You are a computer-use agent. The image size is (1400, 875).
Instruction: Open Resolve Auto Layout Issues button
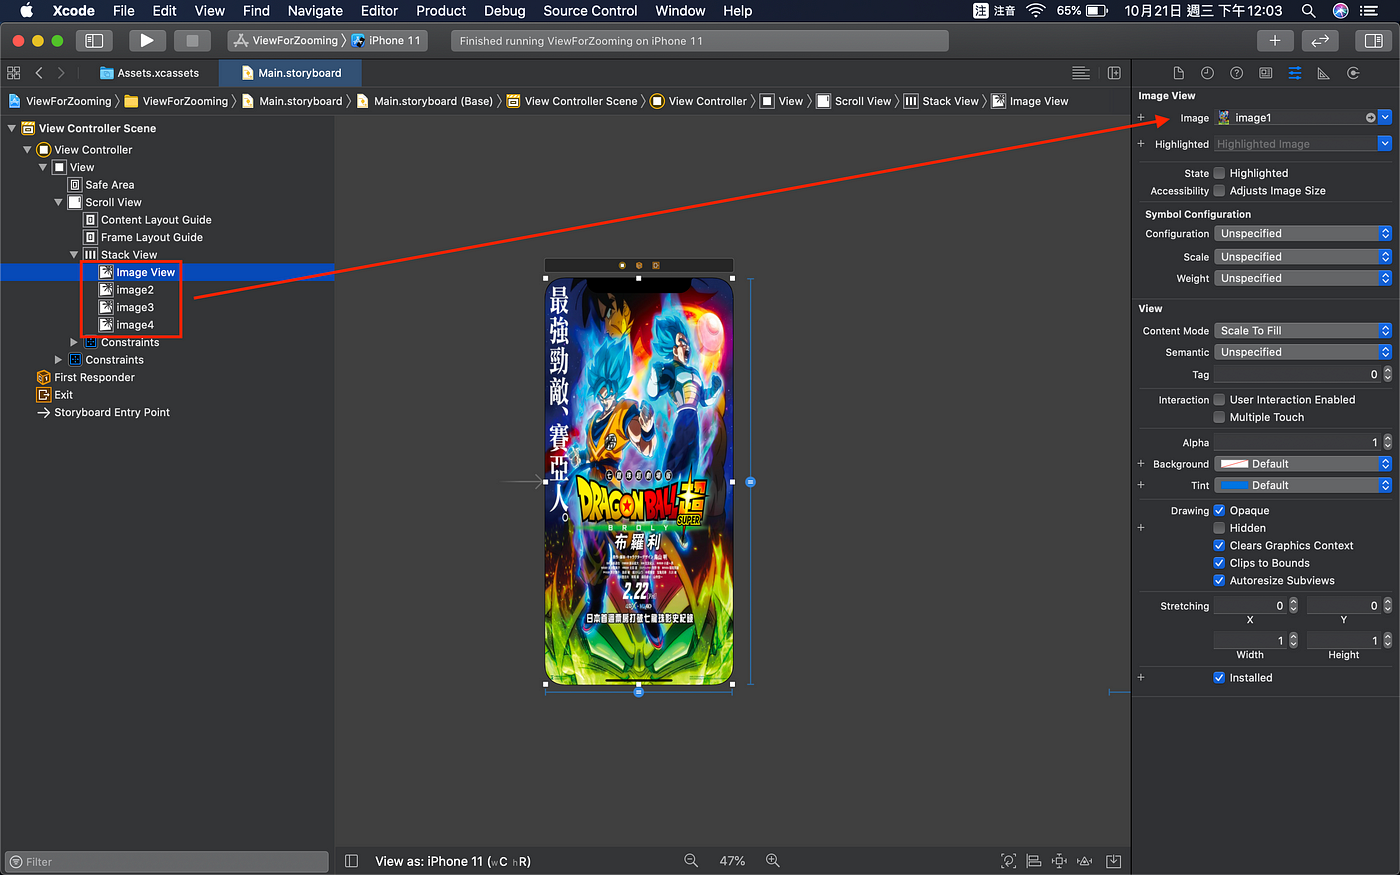pos(1085,861)
